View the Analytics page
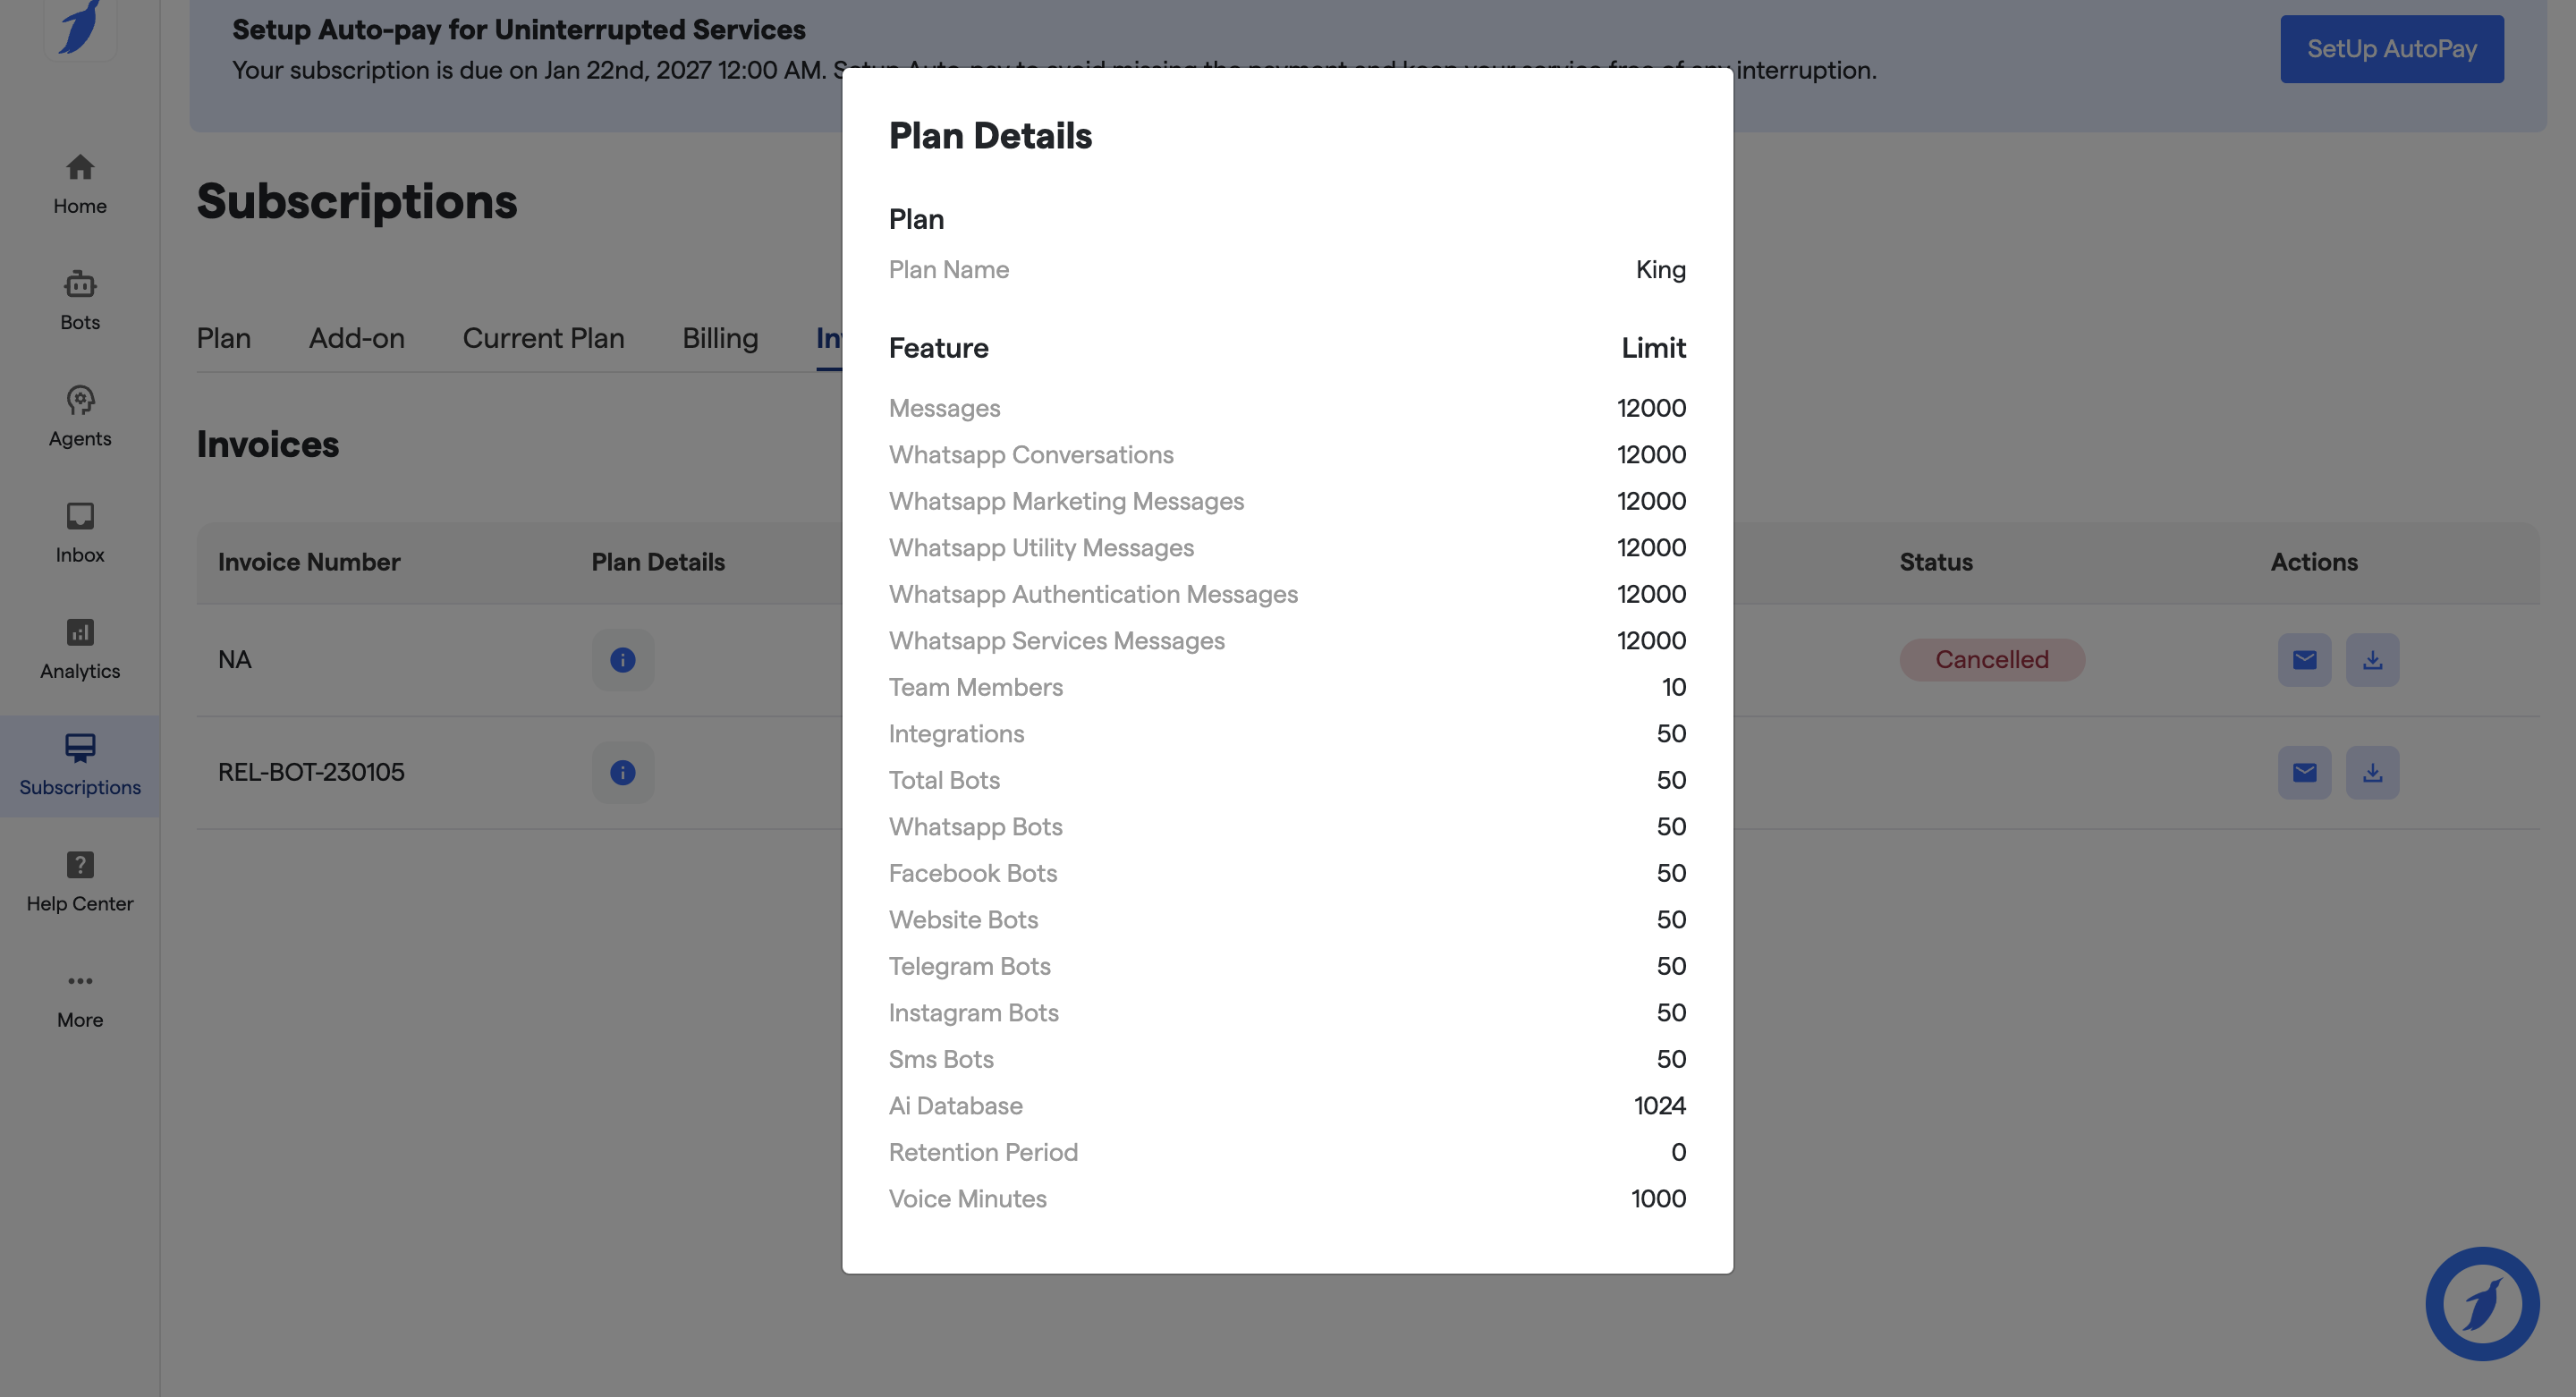This screenshot has width=2576, height=1397. tap(80, 648)
